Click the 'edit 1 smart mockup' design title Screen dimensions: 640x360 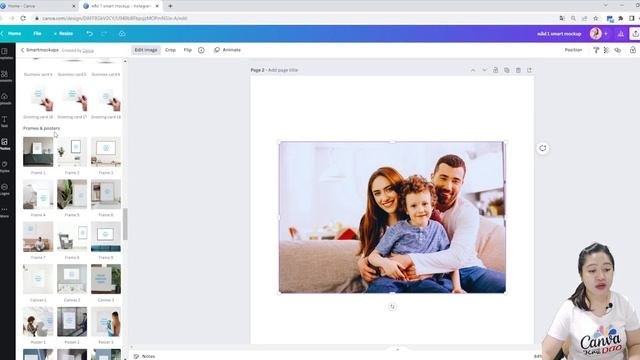(559, 33)
